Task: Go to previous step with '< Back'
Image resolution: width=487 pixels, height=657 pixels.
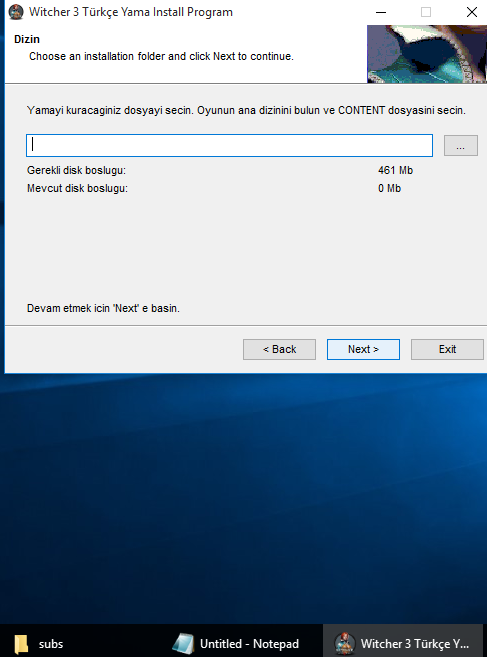Action: click(x=279, y=349)
